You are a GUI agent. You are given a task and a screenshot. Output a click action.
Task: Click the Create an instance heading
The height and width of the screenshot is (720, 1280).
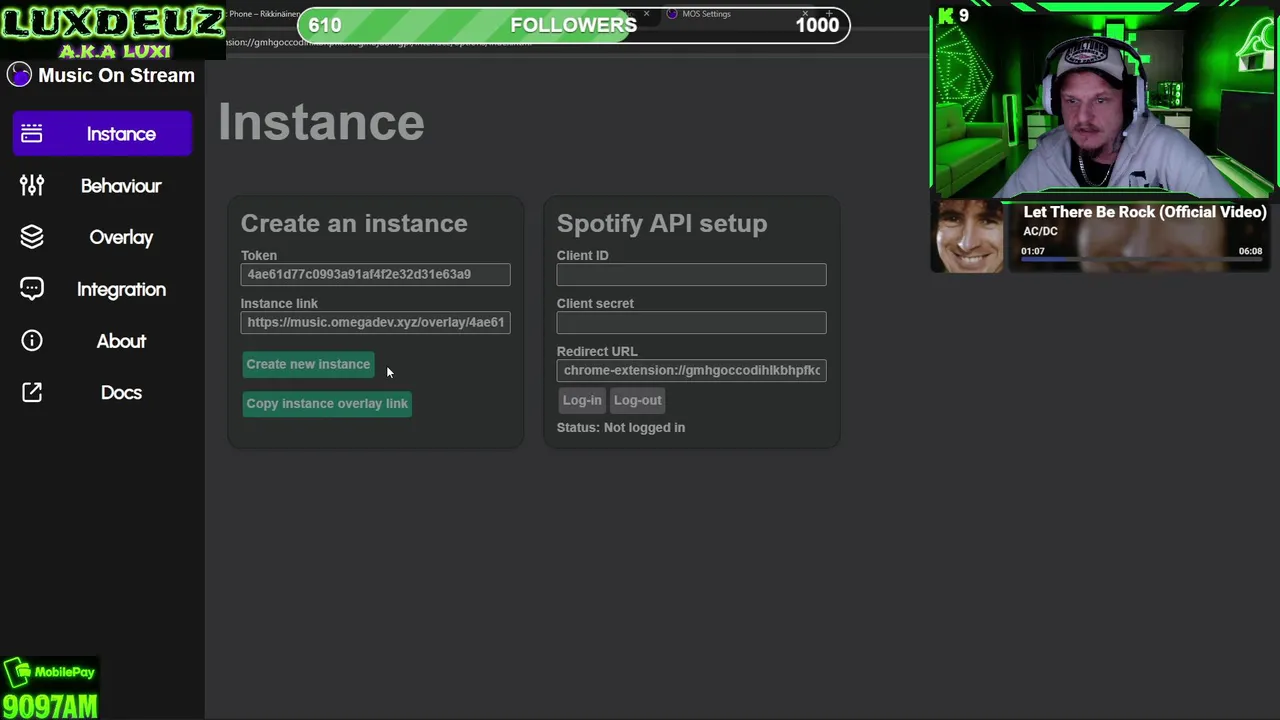(354, 223)
